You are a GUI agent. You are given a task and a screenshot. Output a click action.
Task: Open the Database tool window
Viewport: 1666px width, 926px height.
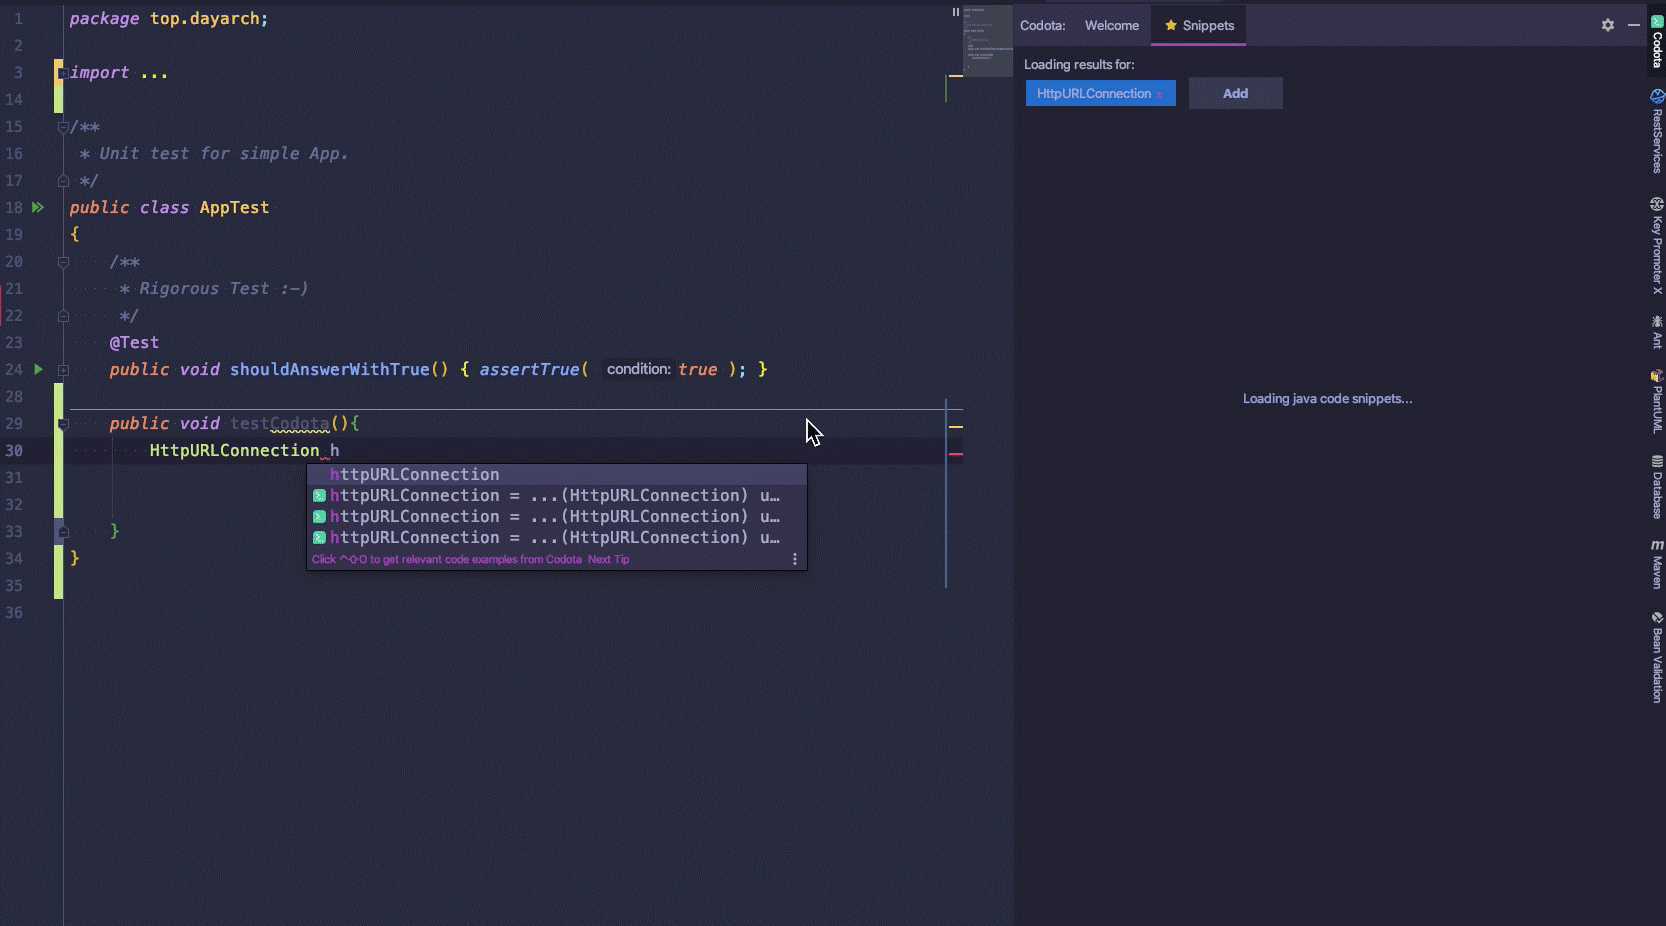tap(1656, 487)
